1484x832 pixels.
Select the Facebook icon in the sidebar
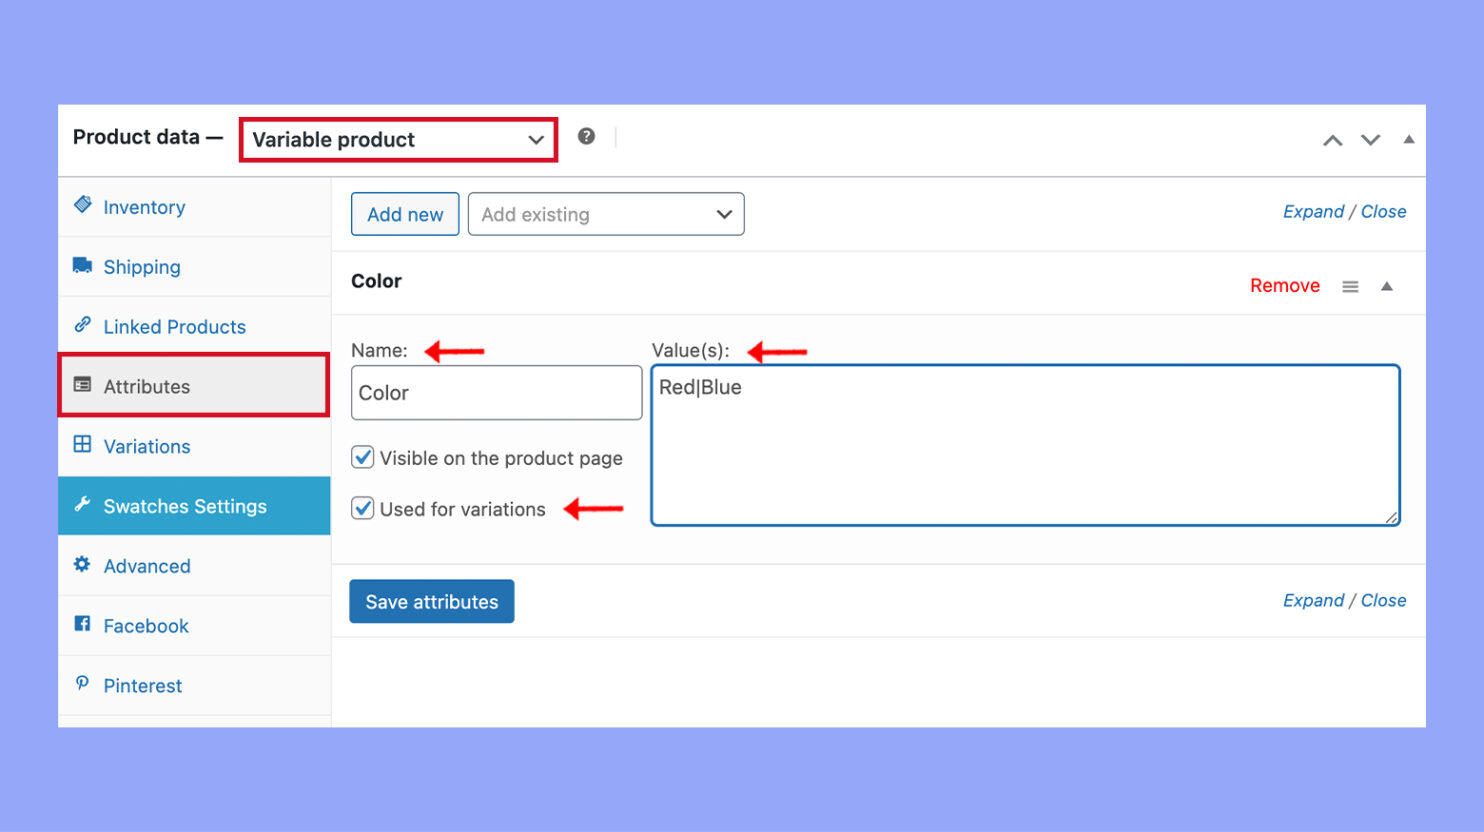click(x=82, y=625)
